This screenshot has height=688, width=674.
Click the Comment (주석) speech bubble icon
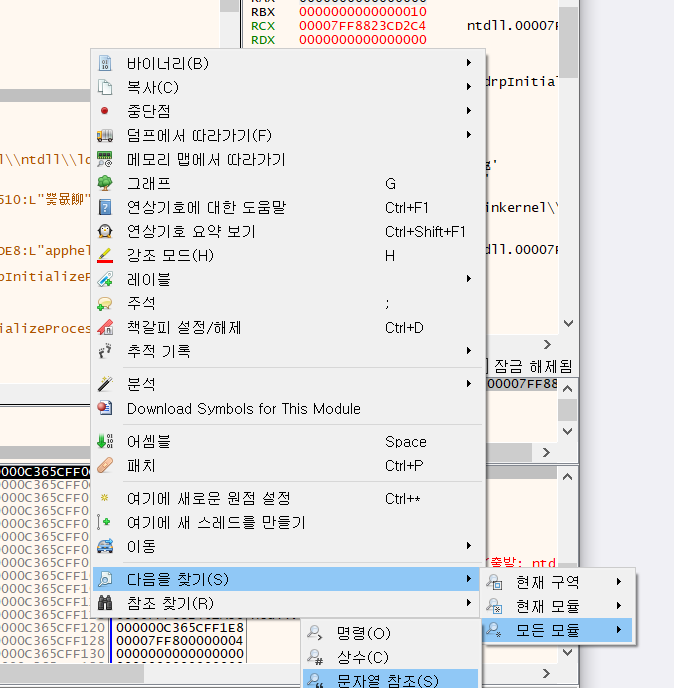[x=105, y=303]
